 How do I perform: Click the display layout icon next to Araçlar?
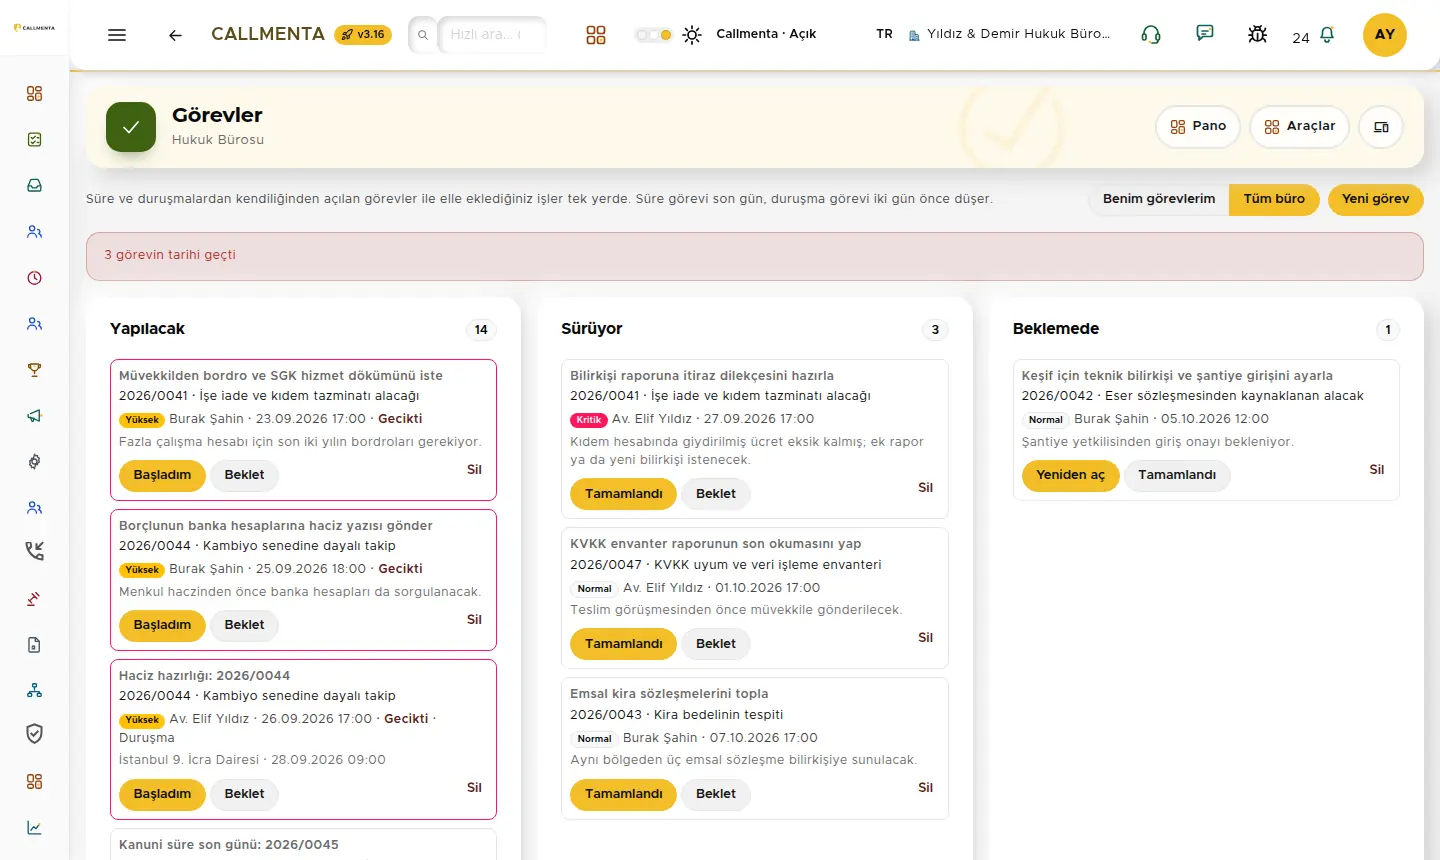coord(1381,127)
